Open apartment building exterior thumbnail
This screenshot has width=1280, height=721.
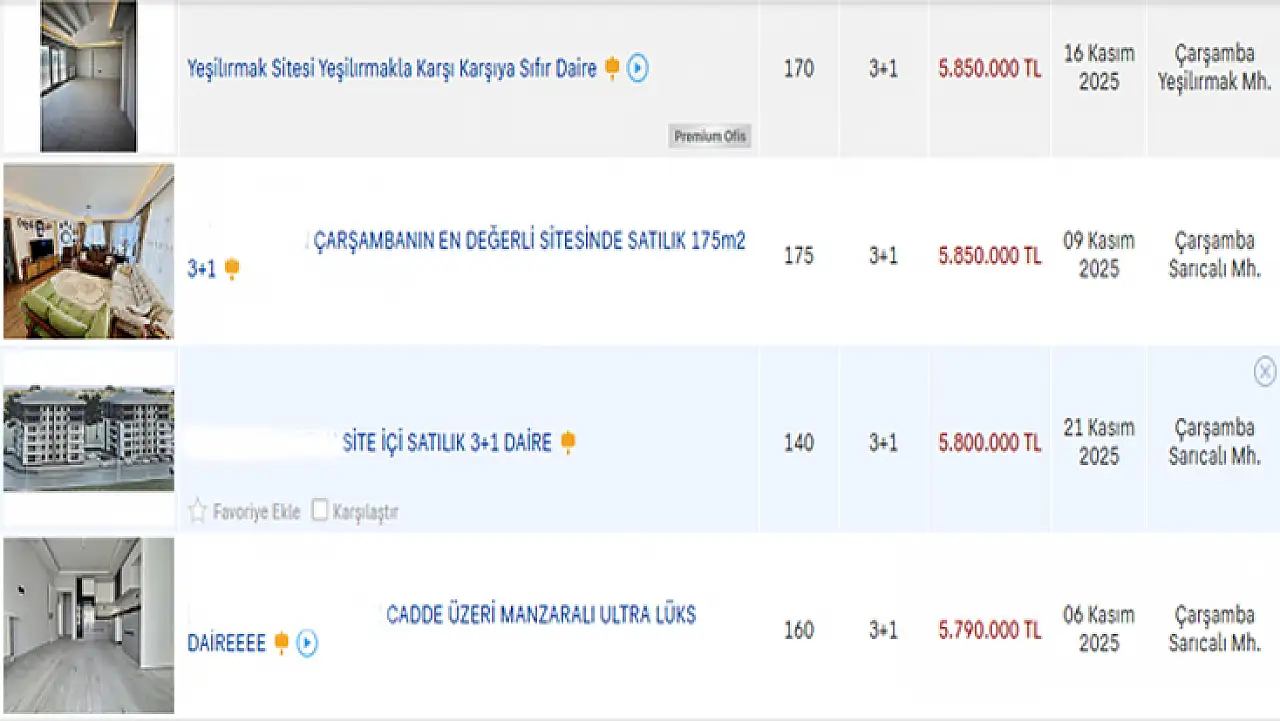88,438
